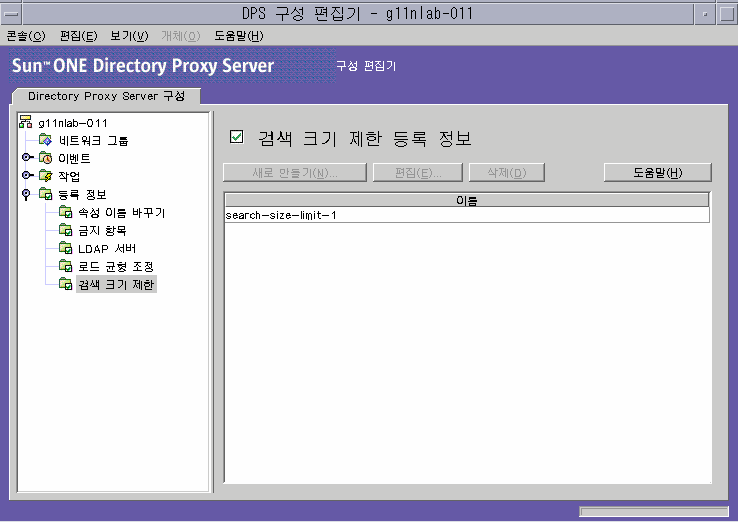Open the 콘솔(C) menu
This screenshot has width=738, height=522.
pos(26,36)
